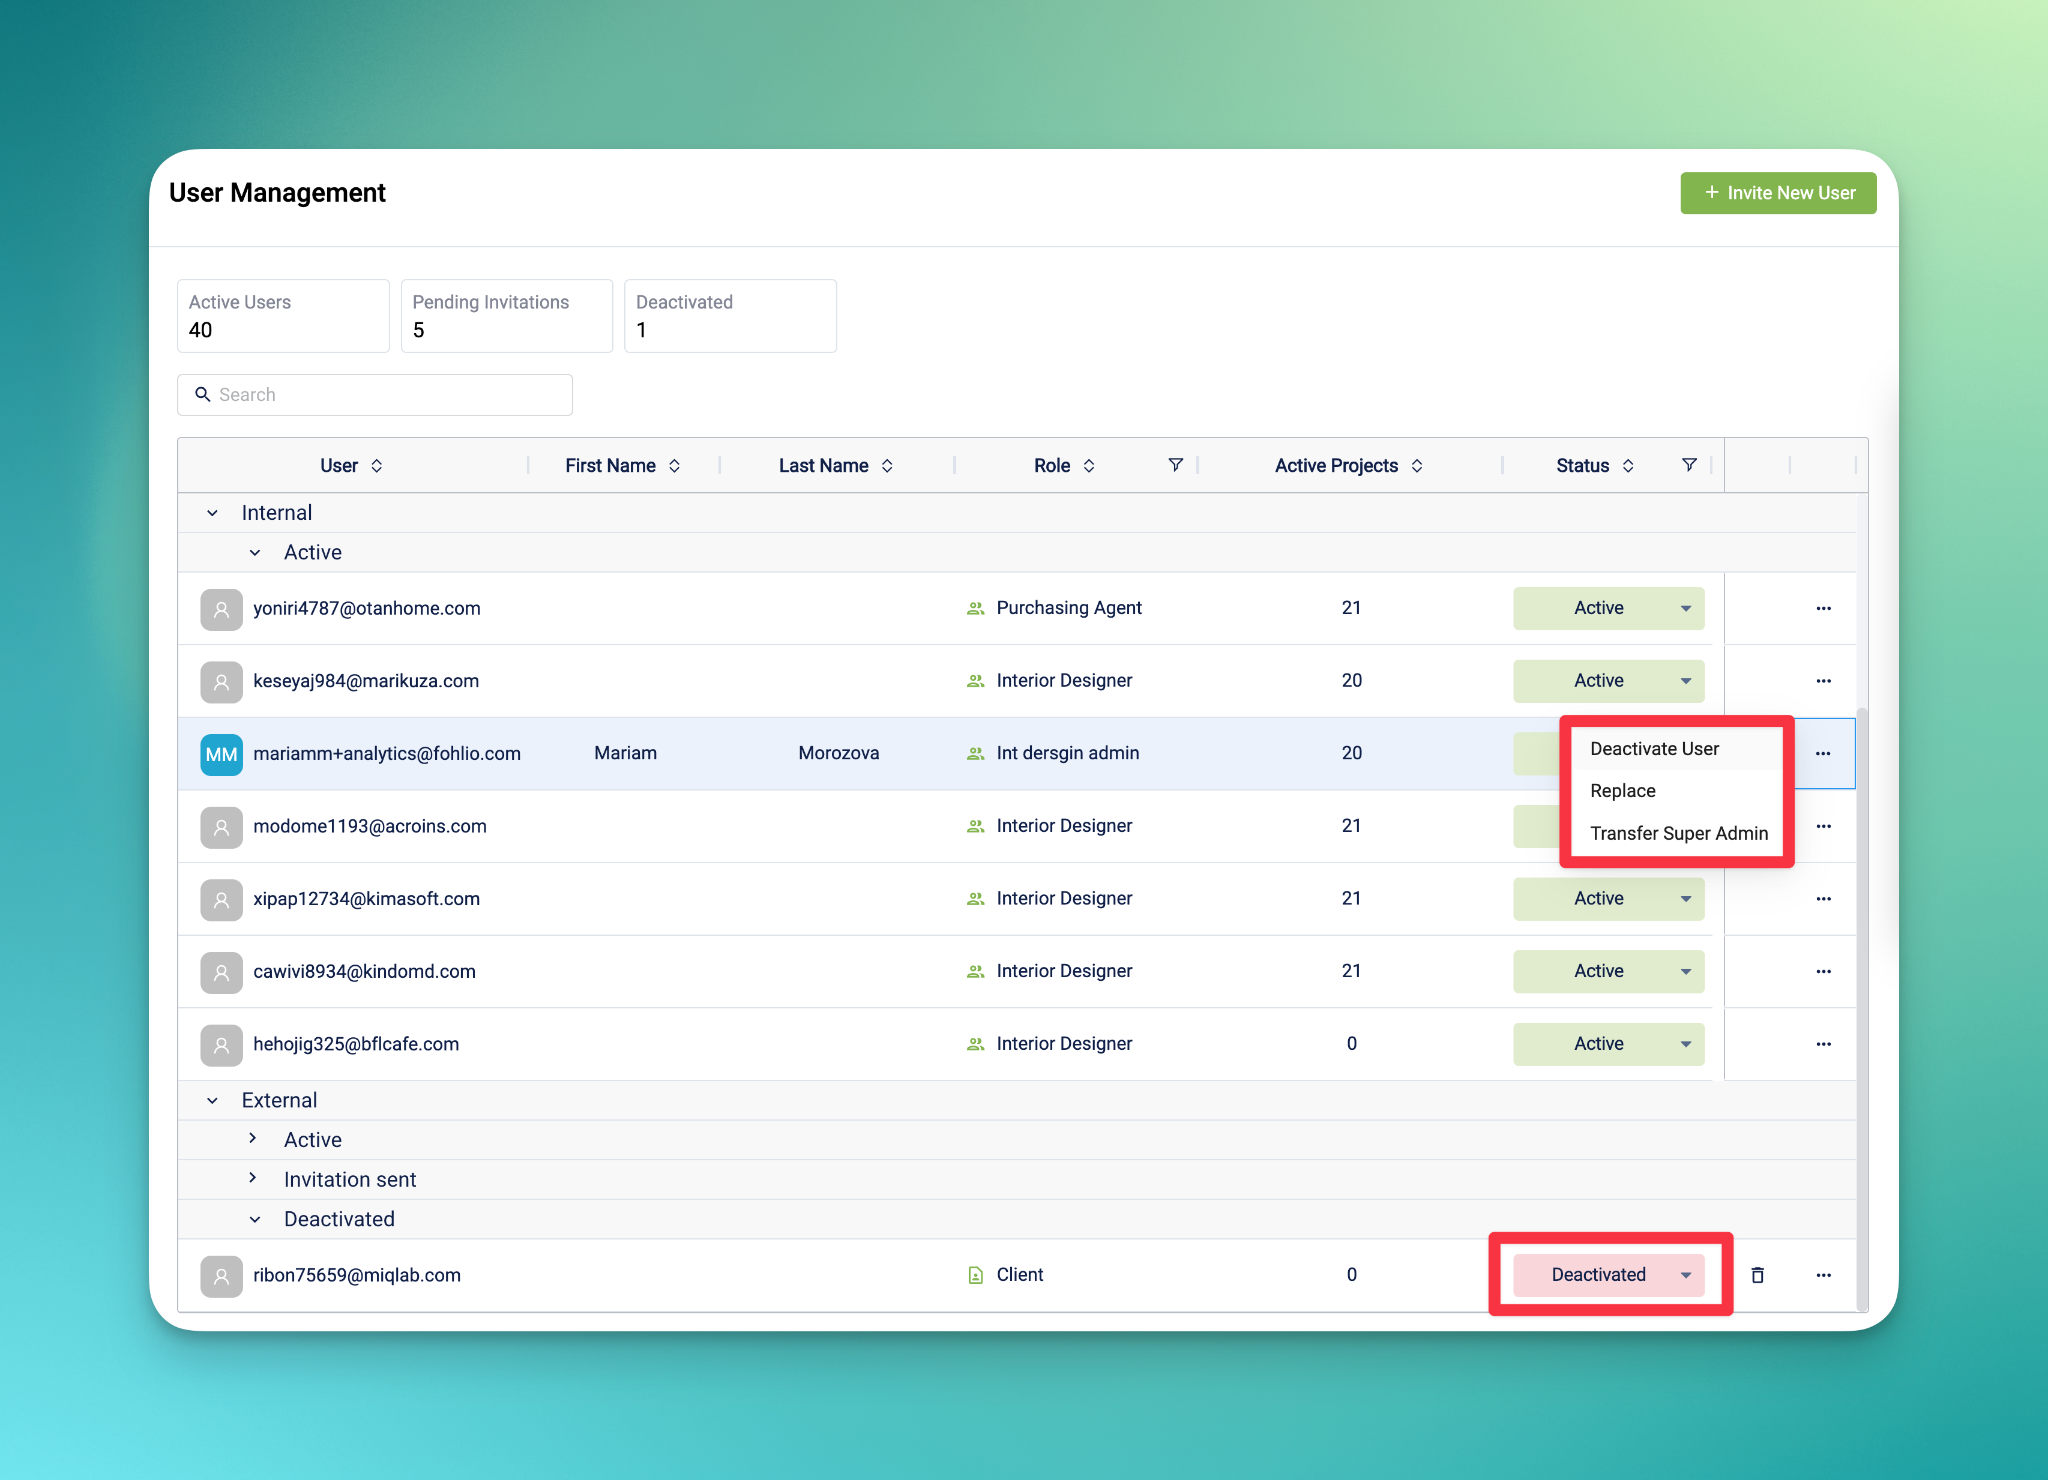Sort by Active Projects column
This screenshot has height=1480, width=2048.
point(1417,466)
